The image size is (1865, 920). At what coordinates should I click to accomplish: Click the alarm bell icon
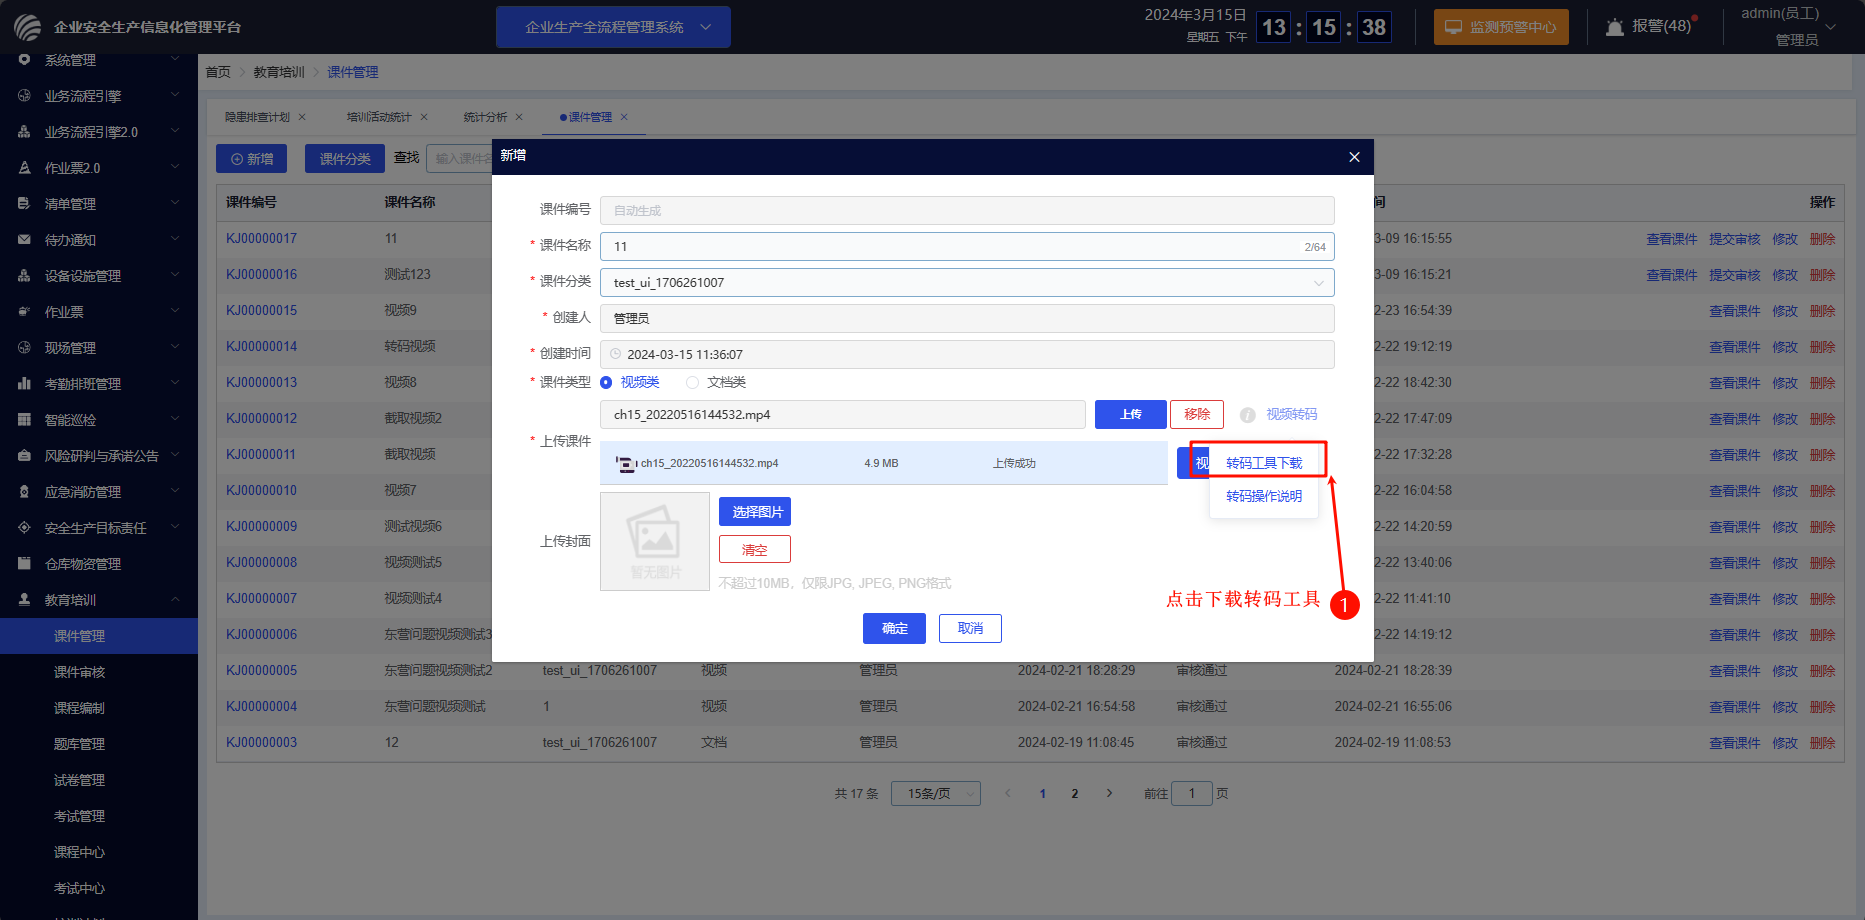pyautogui.click(x=1614, y=27)
